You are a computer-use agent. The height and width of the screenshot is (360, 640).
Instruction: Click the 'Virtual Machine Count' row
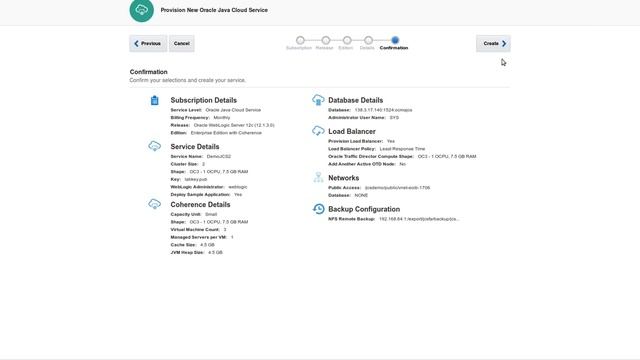pyautogui.click(x=198, y=230)
